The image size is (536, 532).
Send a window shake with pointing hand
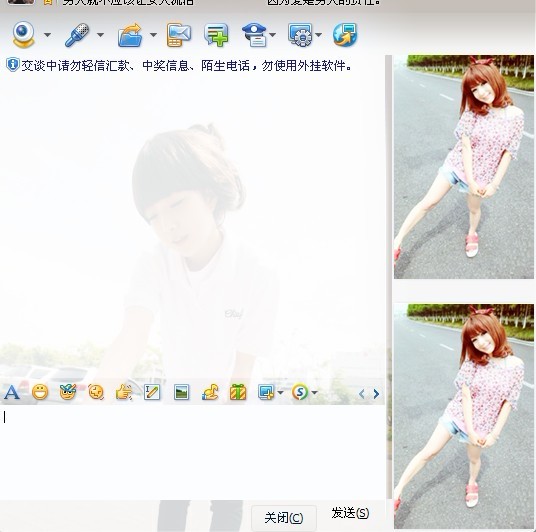[x=123, y=392]
